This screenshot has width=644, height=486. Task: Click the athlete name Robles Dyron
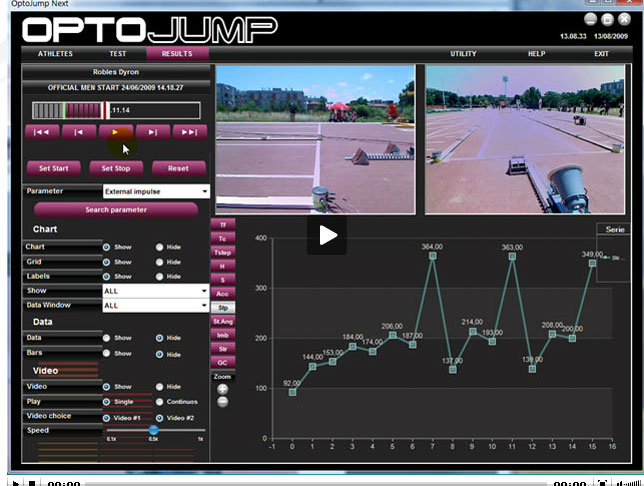[x=116, y=72]
